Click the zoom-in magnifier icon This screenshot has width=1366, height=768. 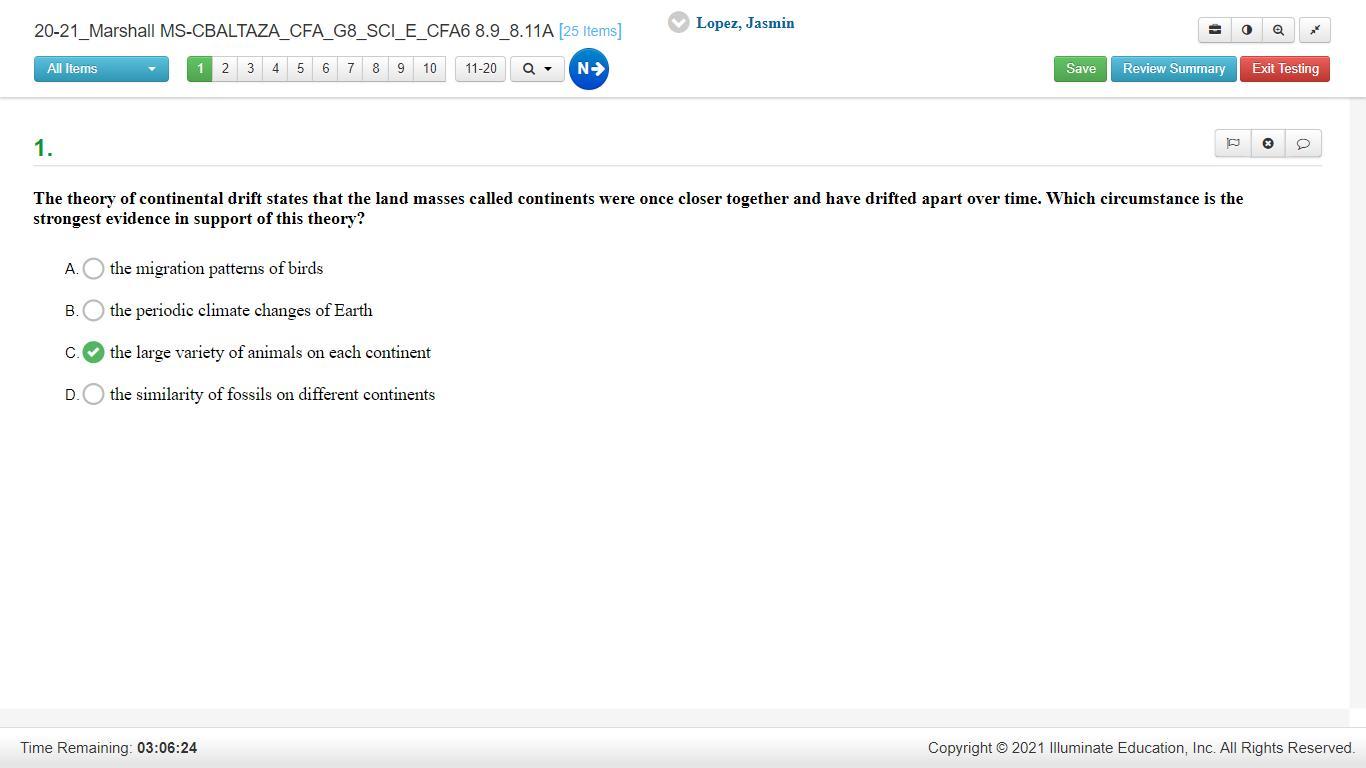tap(1278, 30)
